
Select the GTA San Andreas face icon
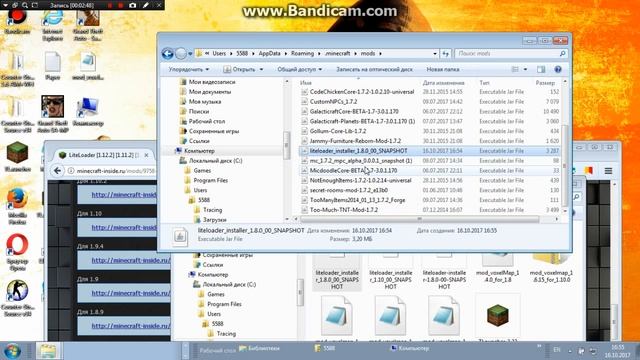tap(53, 114)
